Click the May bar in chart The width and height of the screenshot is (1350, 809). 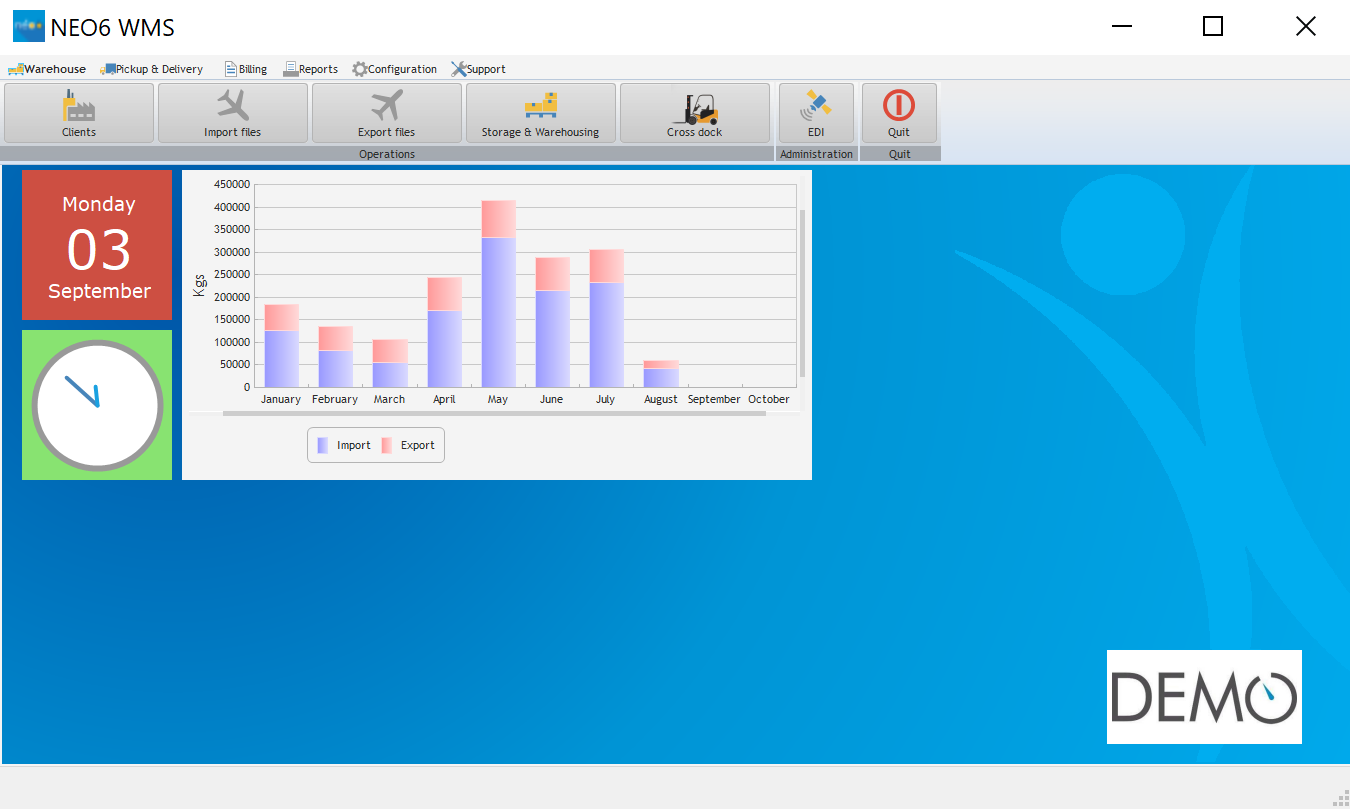(x=498, y=293)
